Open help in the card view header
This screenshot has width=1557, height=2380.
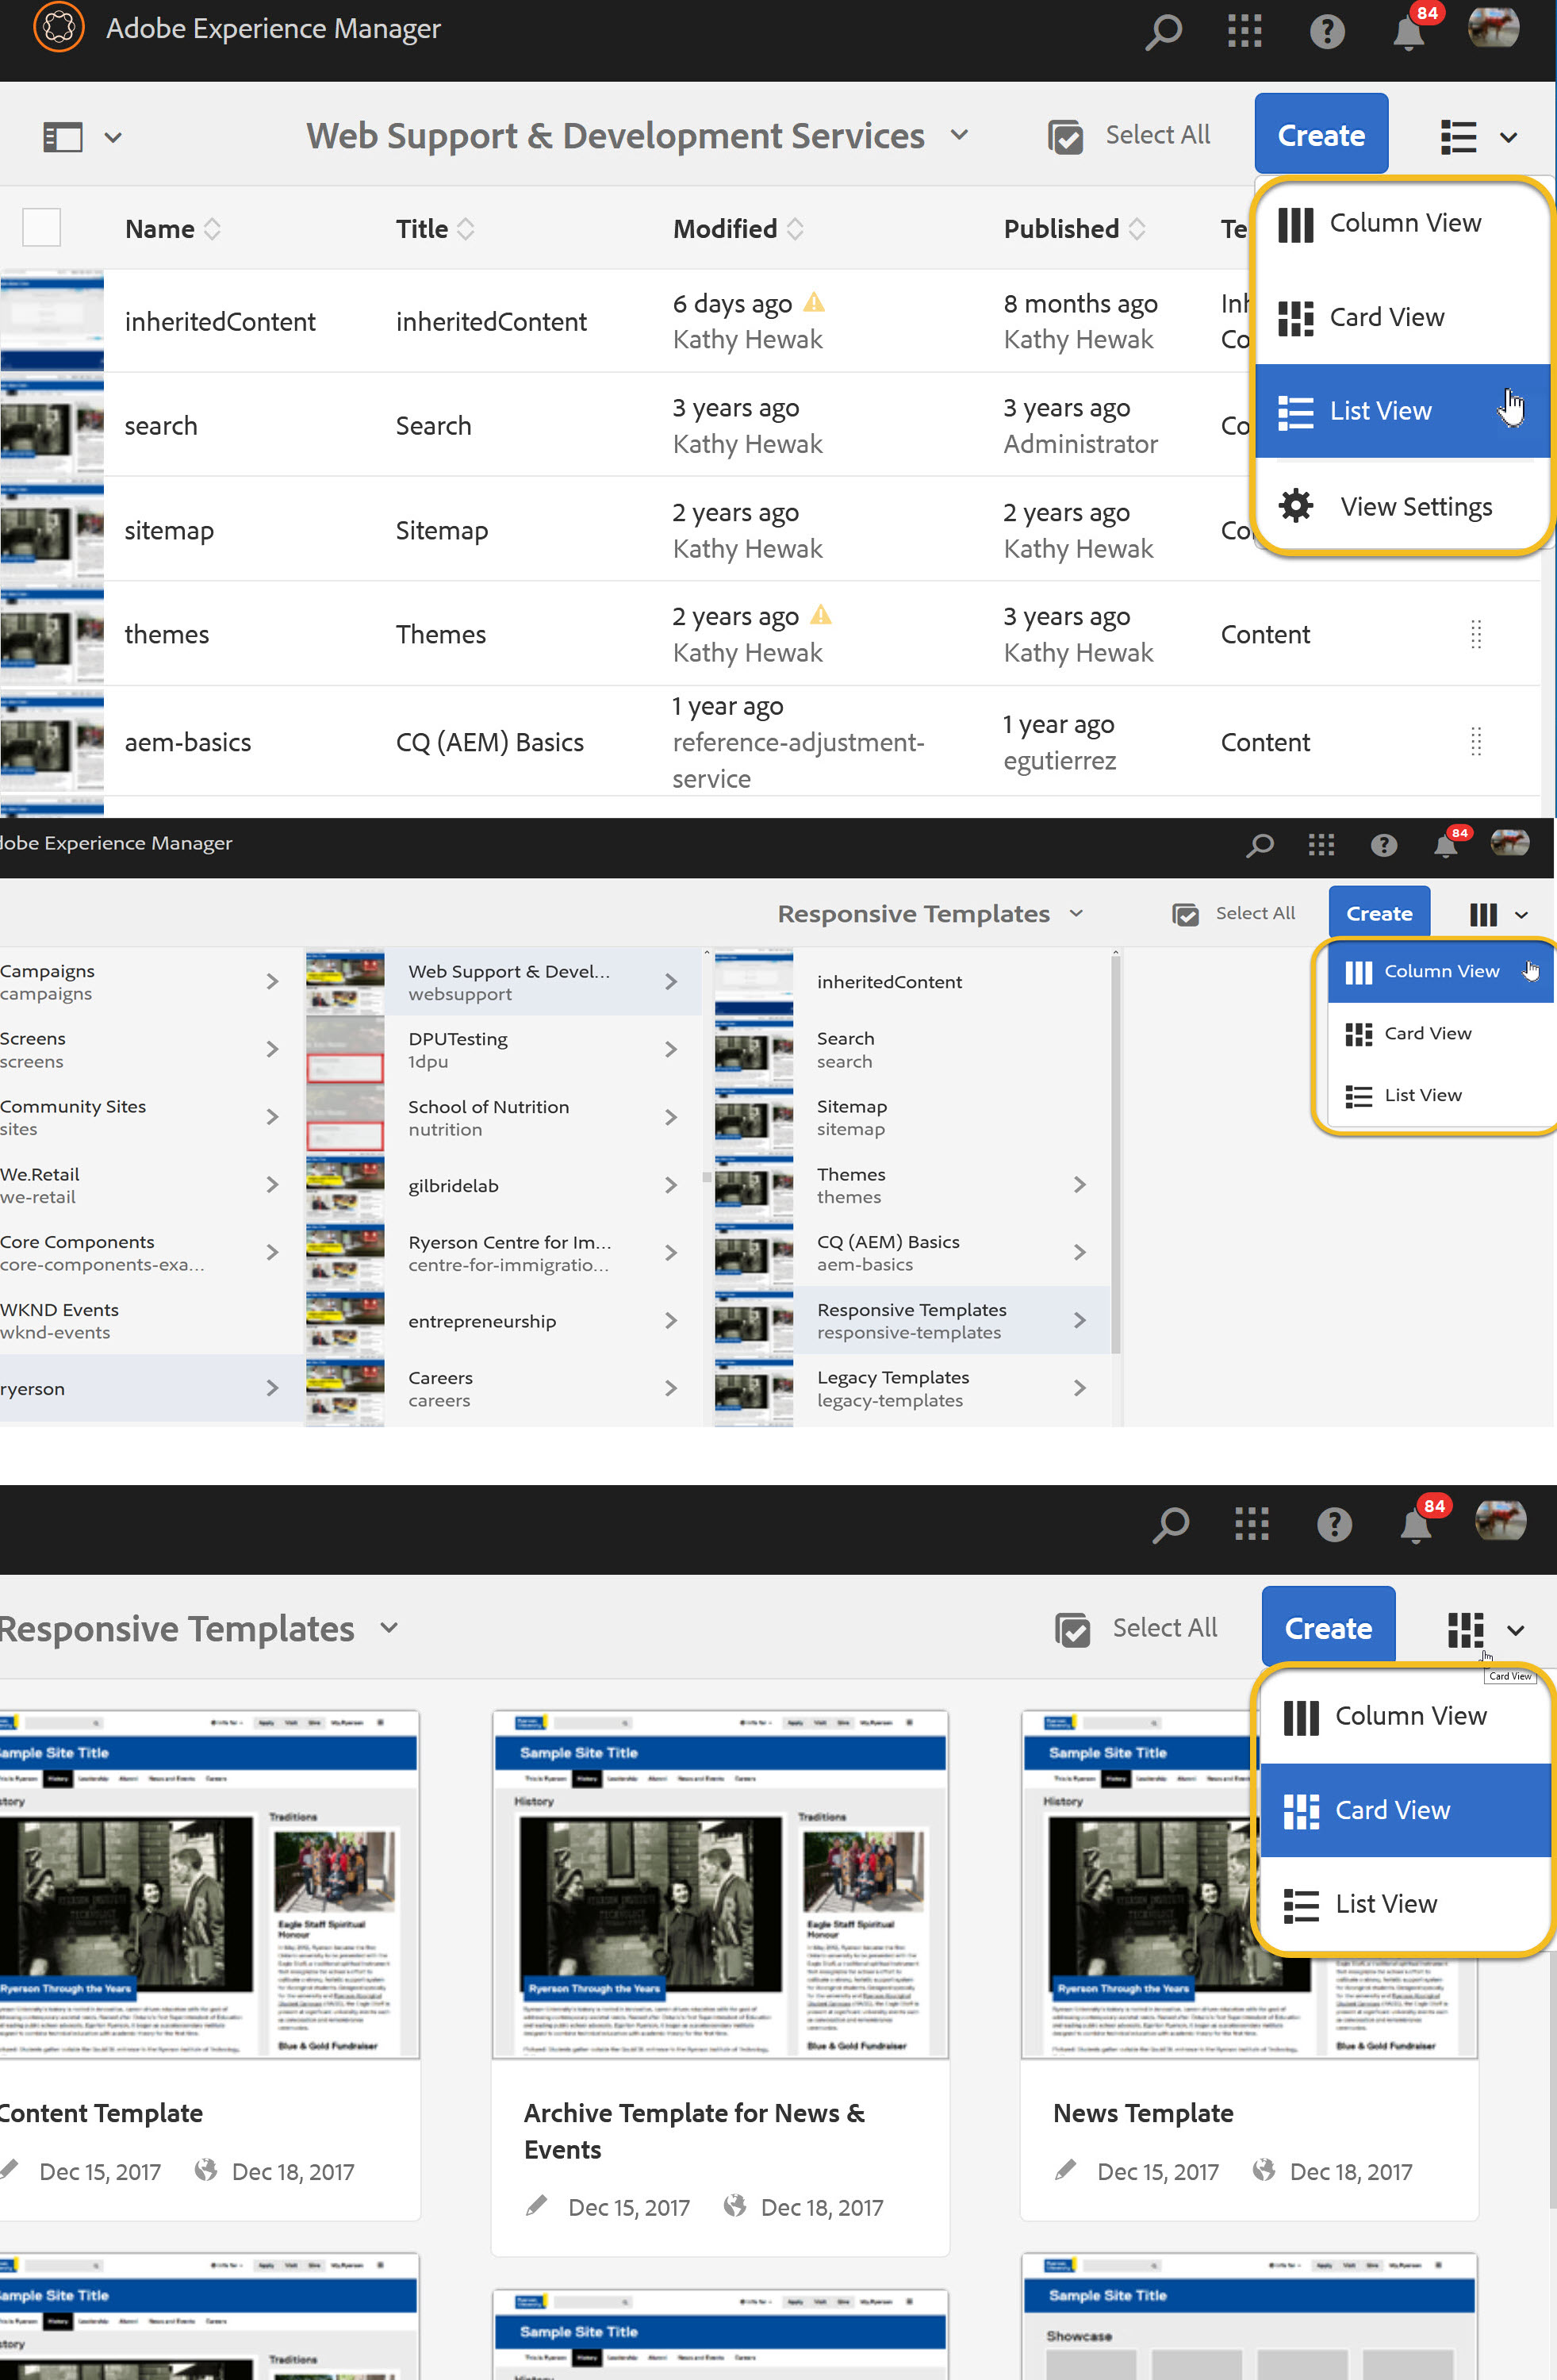pos(1334,1525)
